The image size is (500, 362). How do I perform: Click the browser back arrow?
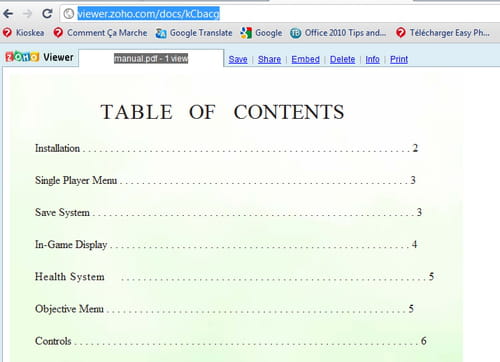tap(8, 14)
